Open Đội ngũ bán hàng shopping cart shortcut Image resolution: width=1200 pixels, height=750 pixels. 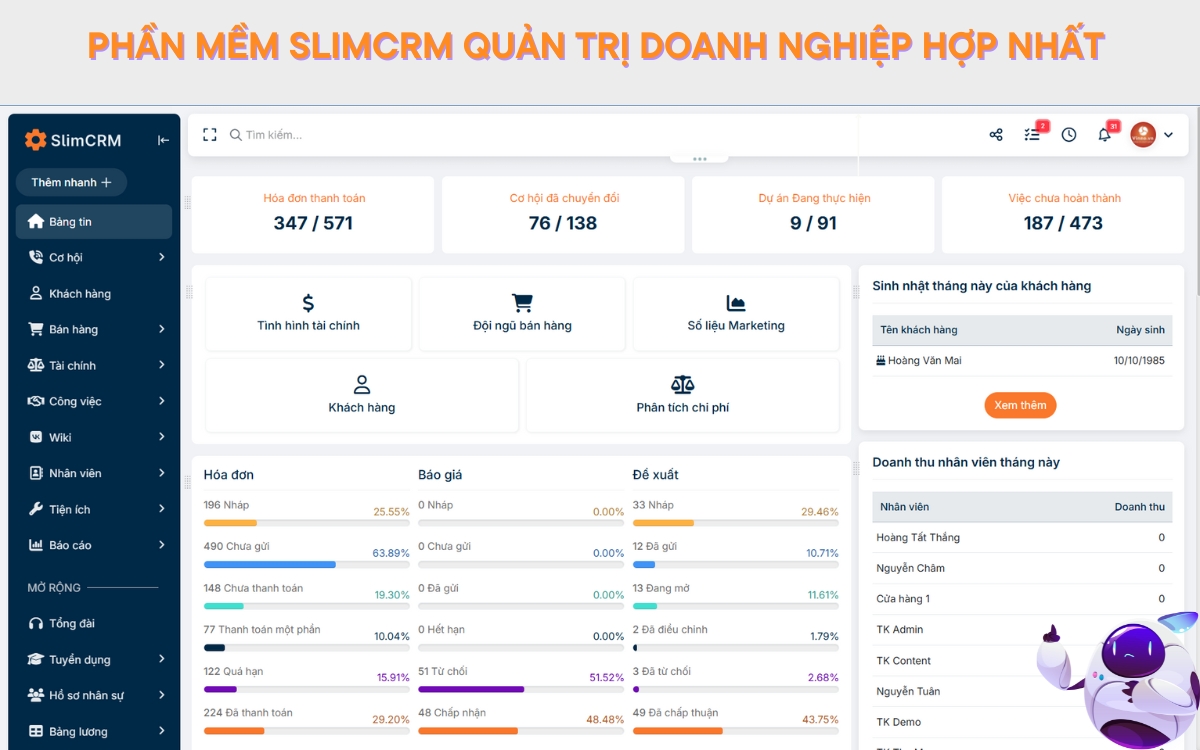click(x=521, y=302)
